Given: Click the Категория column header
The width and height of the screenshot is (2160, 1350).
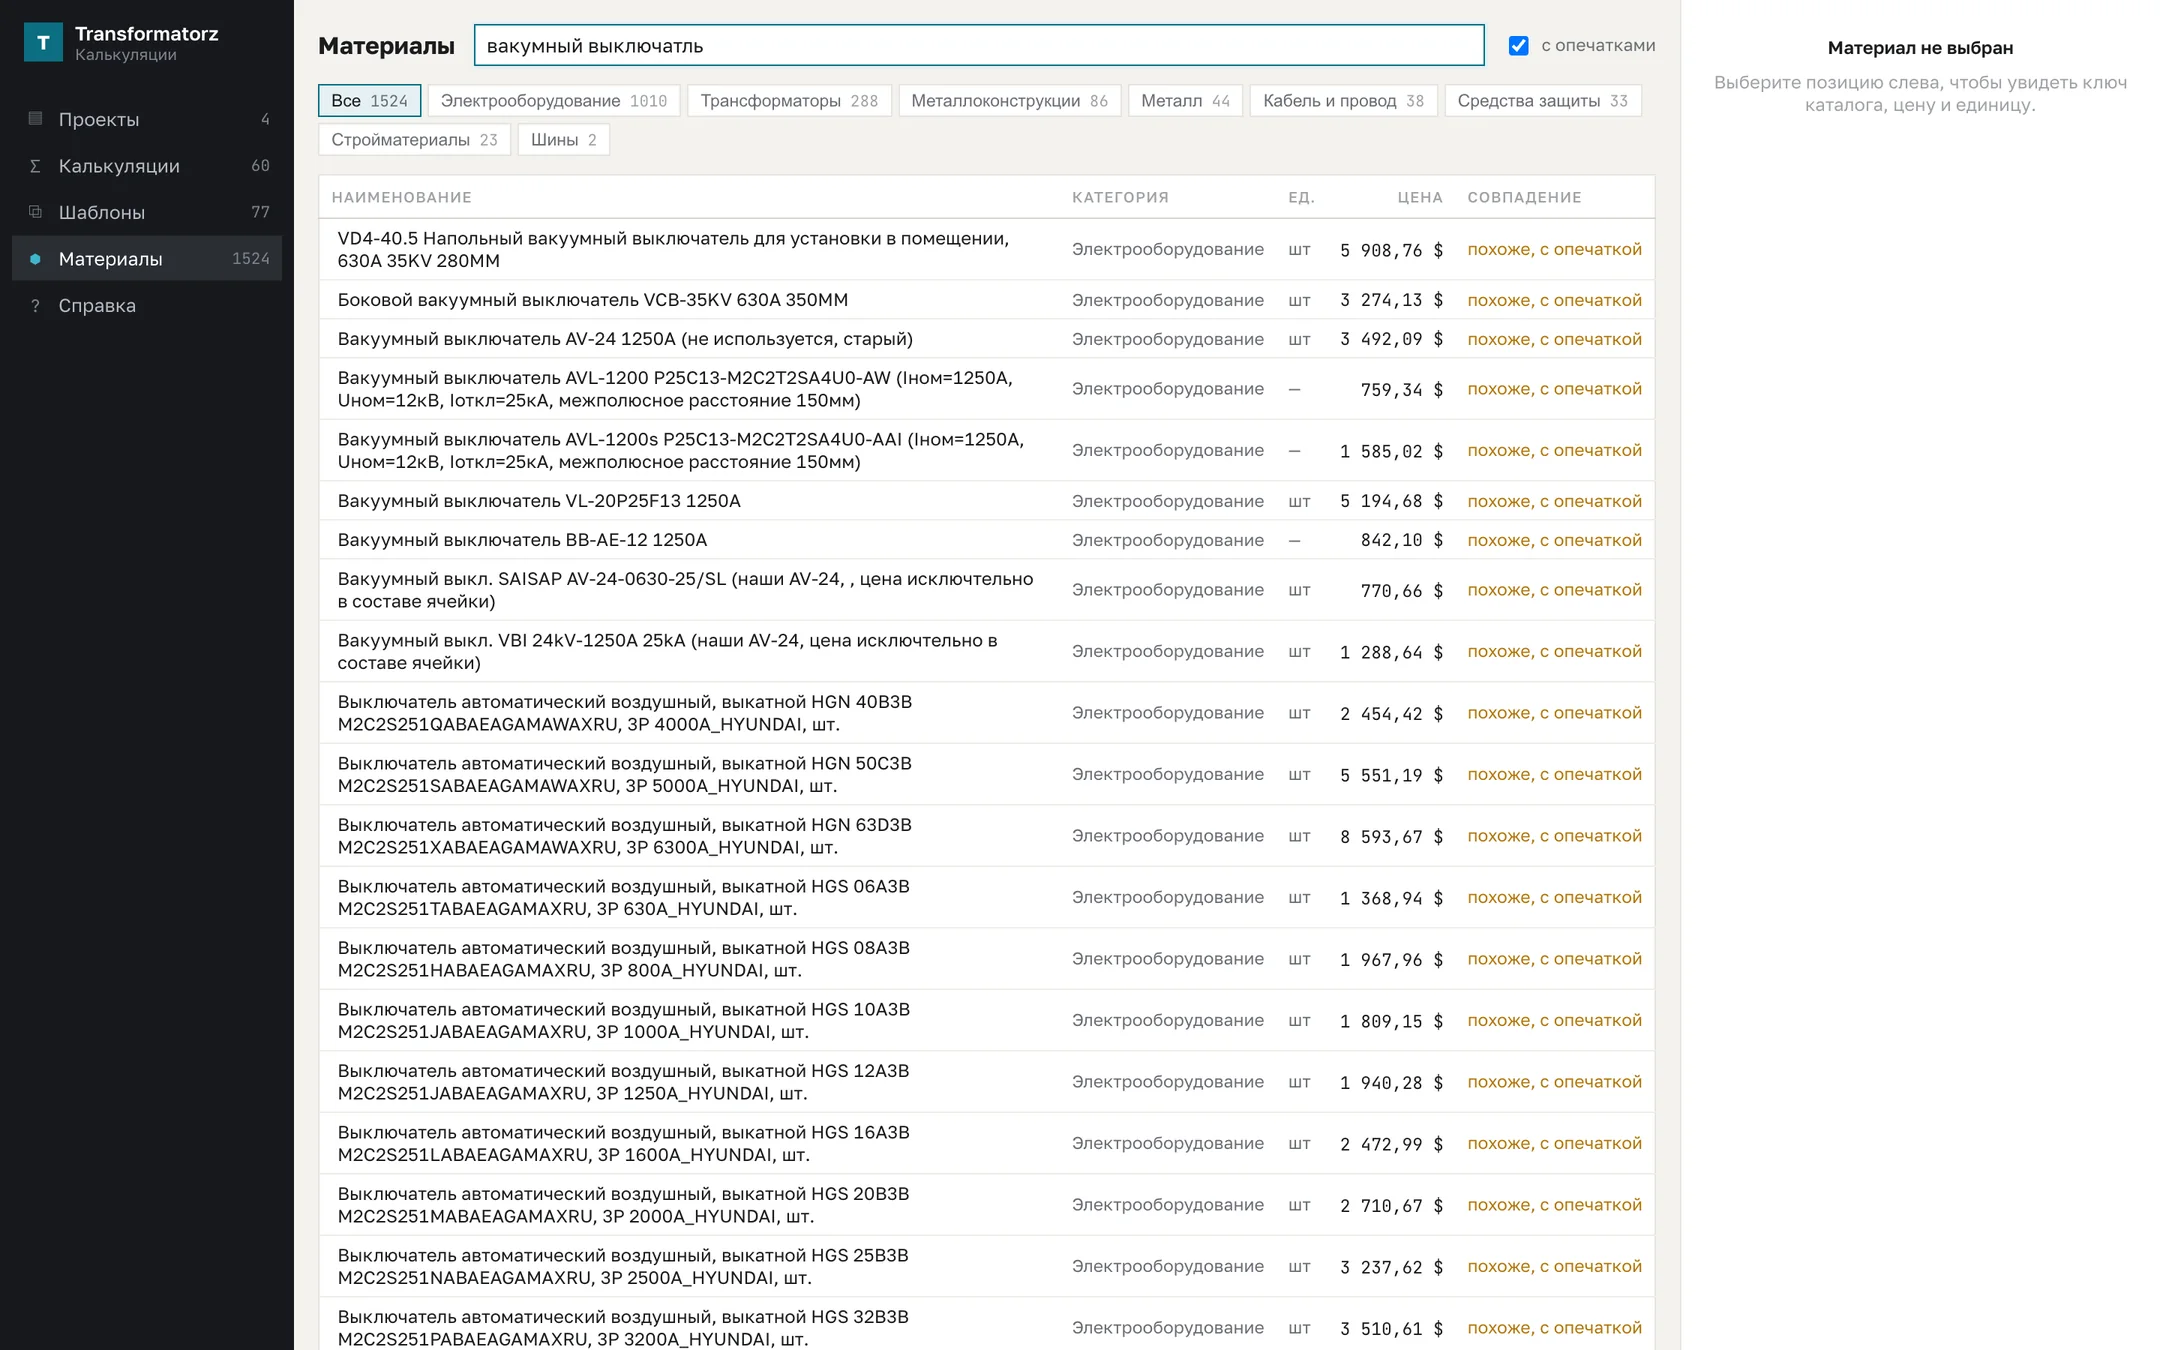Looking at the screenshot, I should [1120, 198].
